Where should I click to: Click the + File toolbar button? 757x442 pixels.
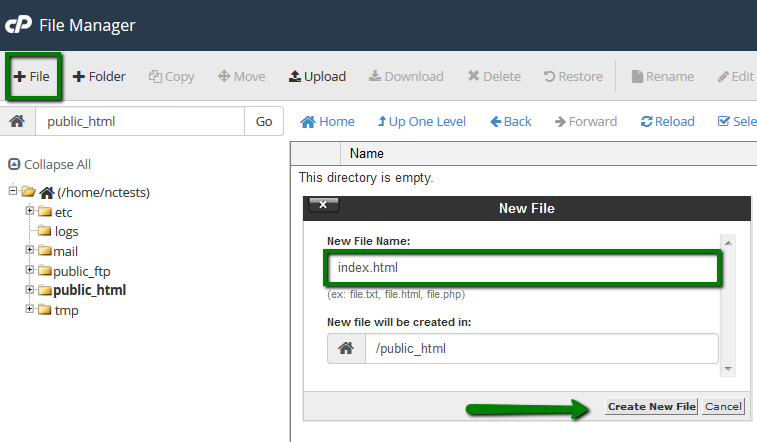pyautogui.click(x=32, y=77)
